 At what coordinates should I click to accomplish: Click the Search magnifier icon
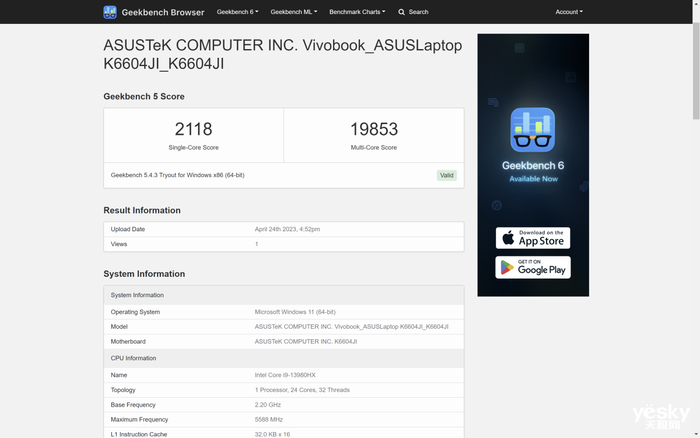[401, 12]
